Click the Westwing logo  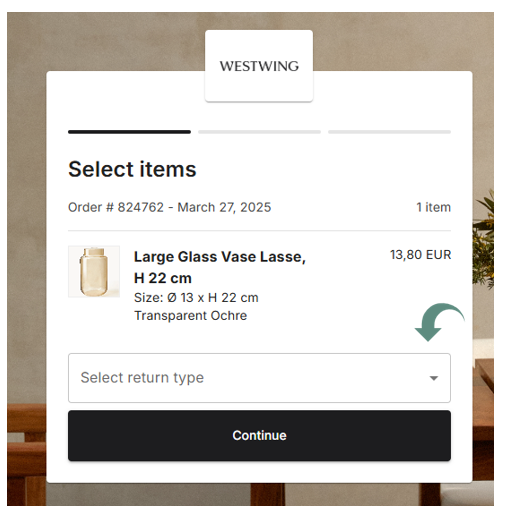[x=259, y=66]
